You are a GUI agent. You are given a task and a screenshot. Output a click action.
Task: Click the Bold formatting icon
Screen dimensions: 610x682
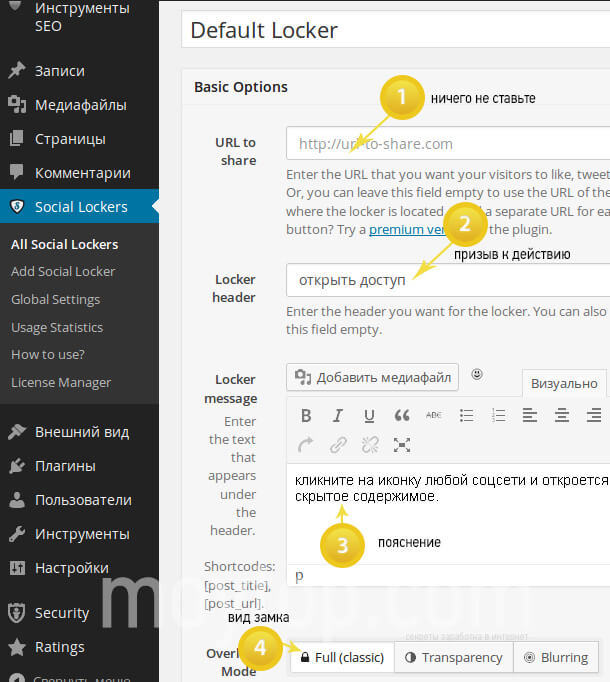pyautogui.click(x=306, y=416)
